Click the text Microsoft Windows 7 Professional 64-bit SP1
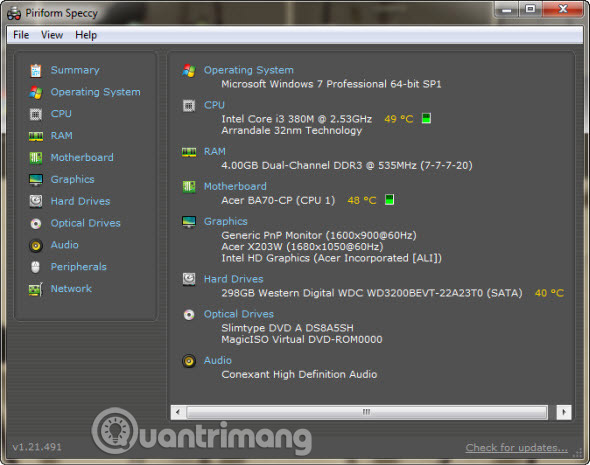This screenshot has width=590, height=465. (331, 84)
